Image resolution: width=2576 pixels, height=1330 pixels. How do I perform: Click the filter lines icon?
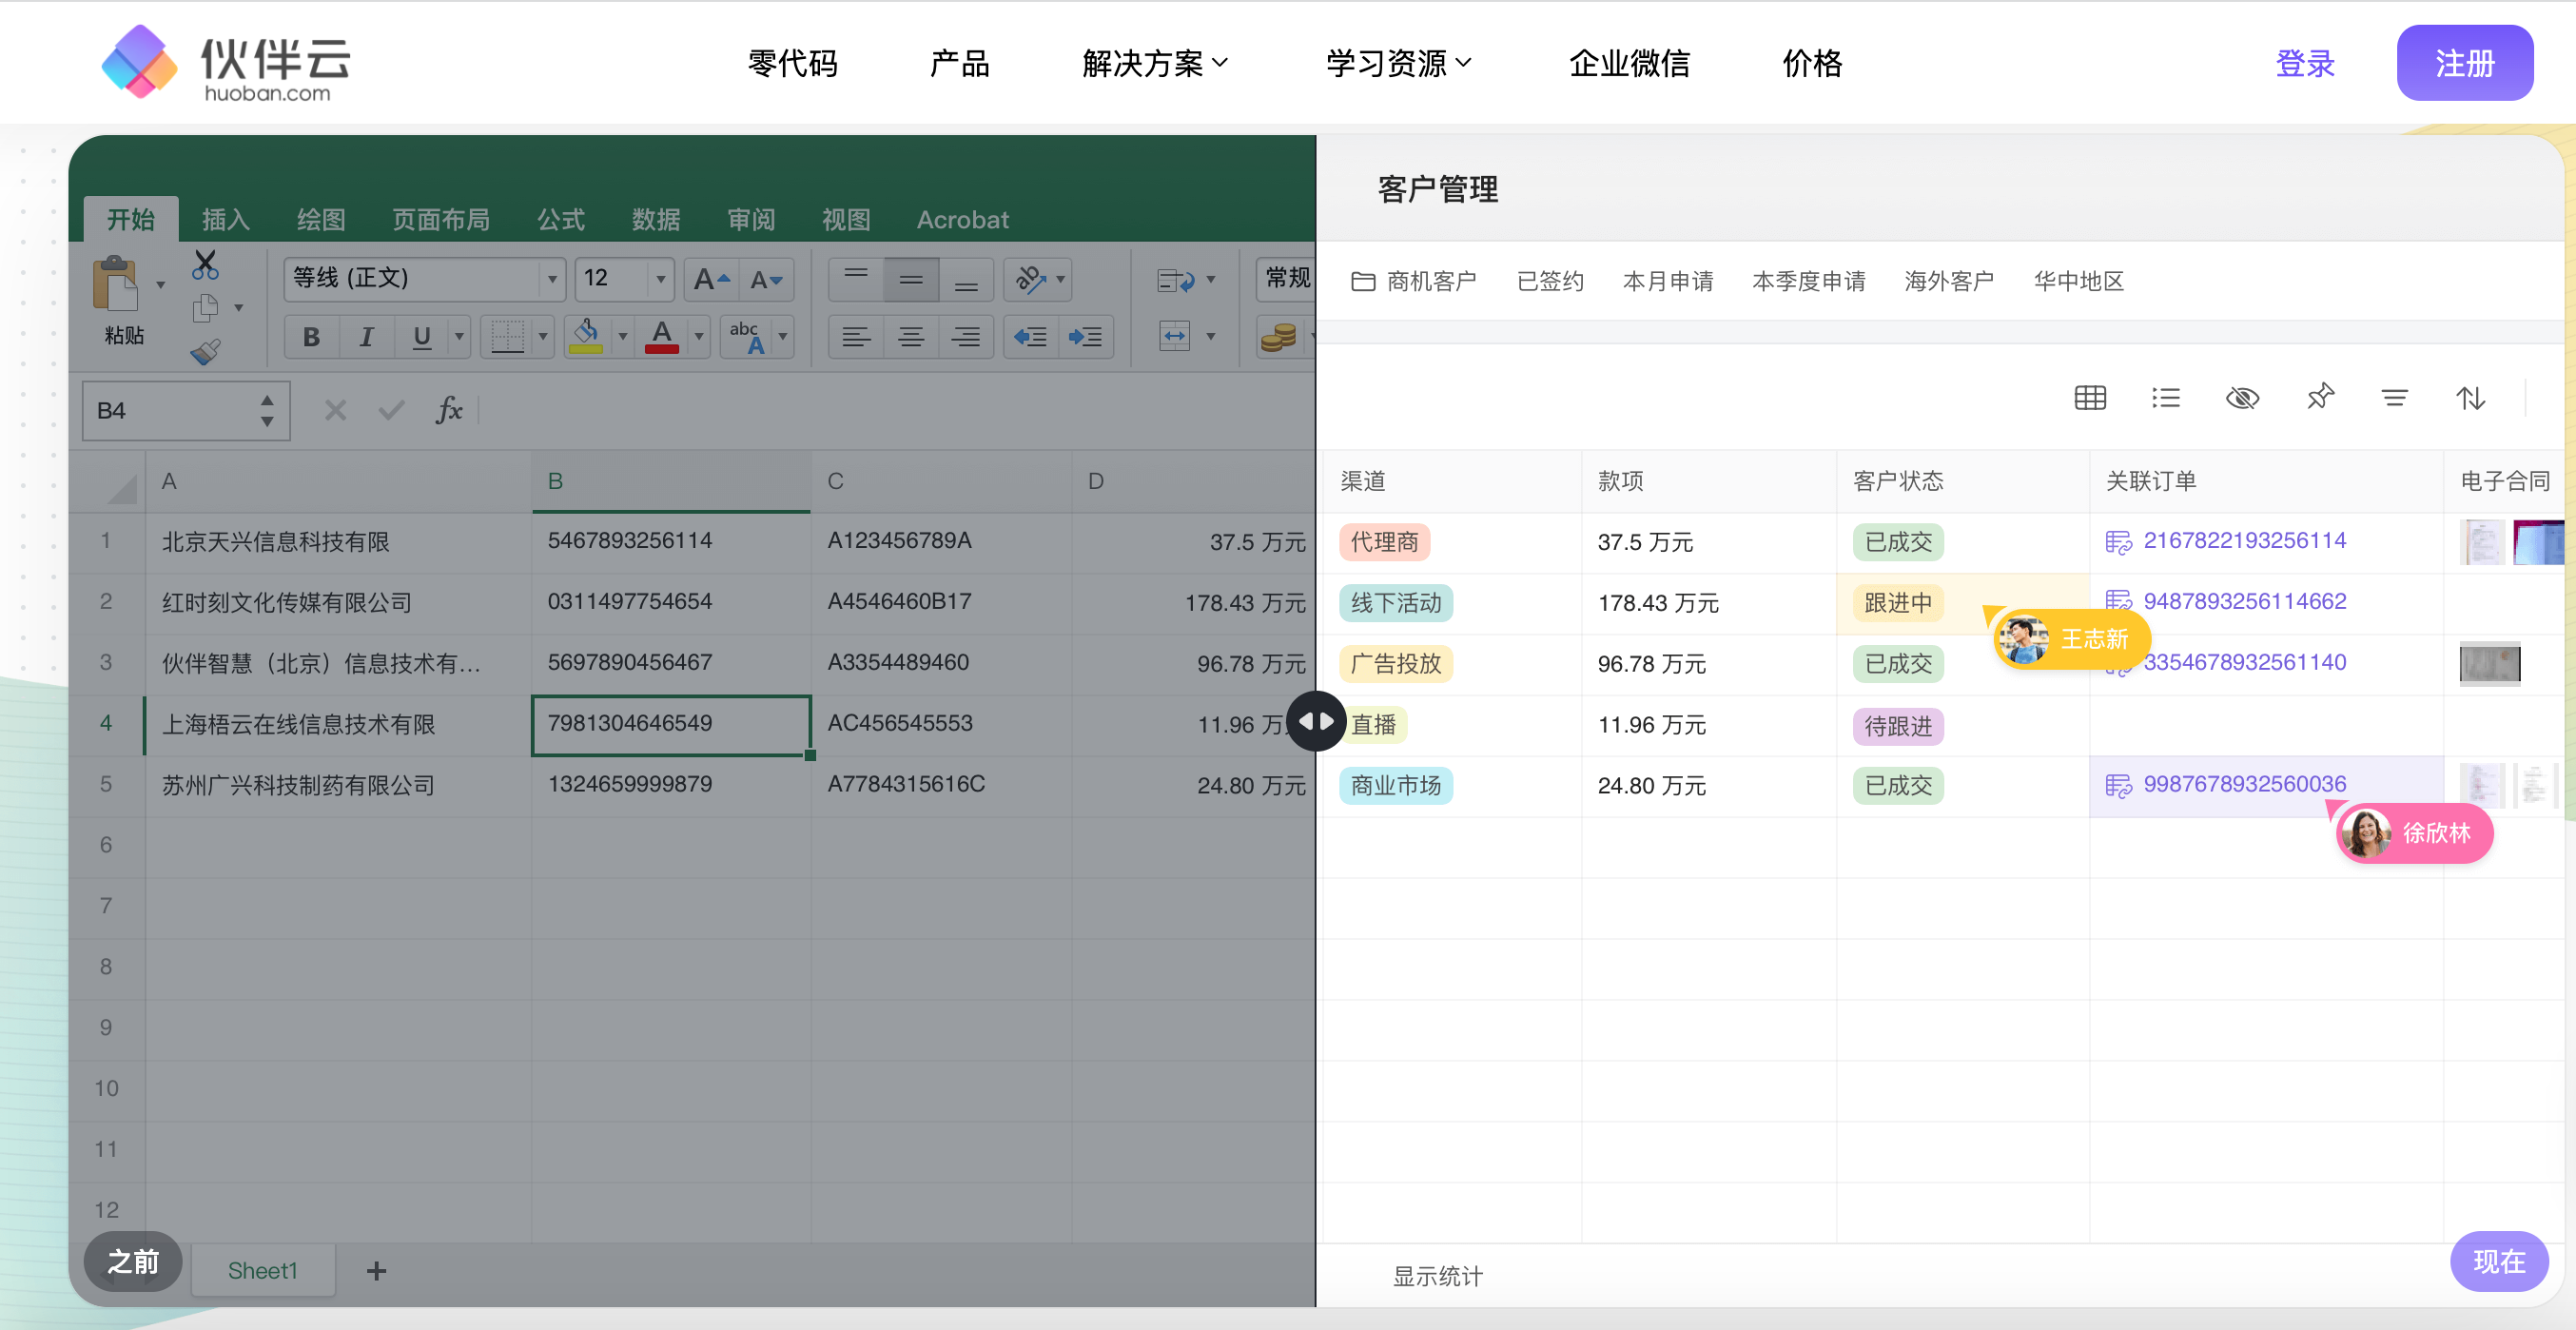coord(2394,398)
